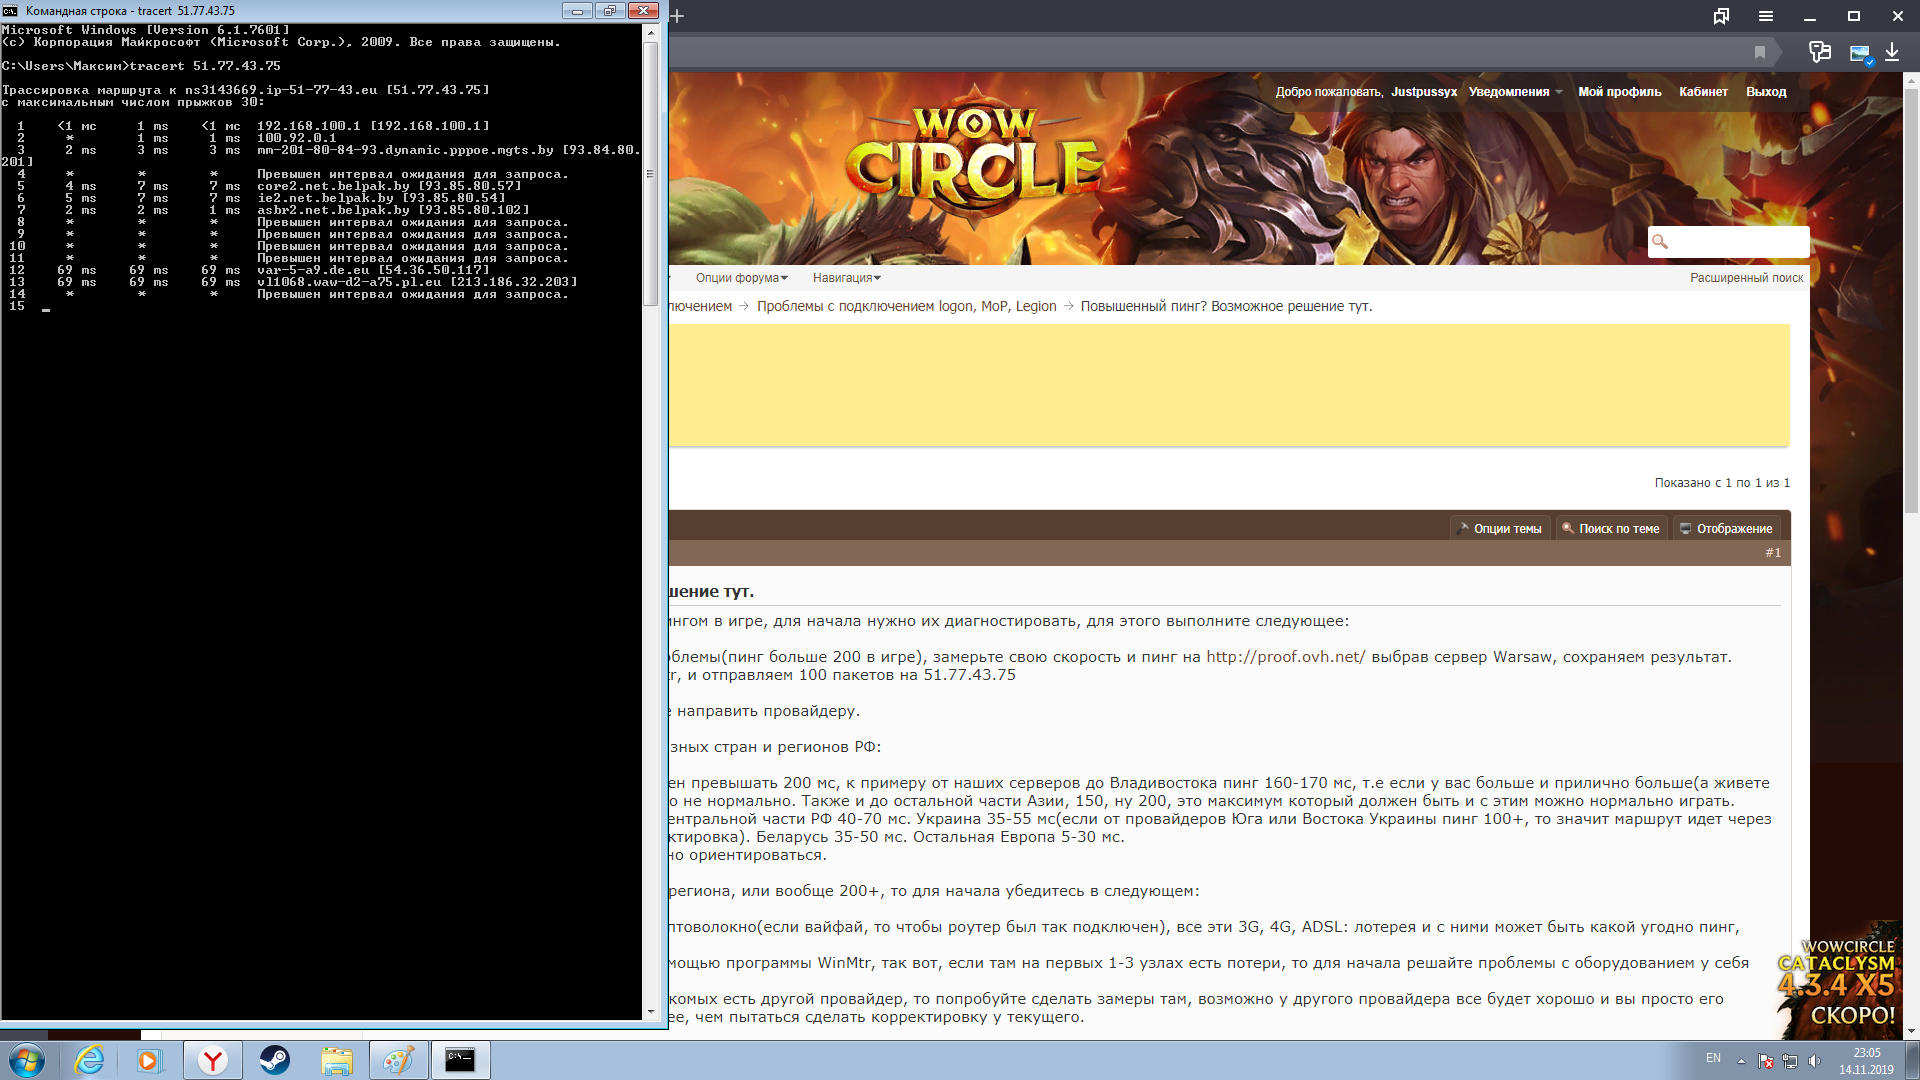Viewport: 1920px width, 1080px height.
Task: Open a new browser tab
Action: (677, 16)
